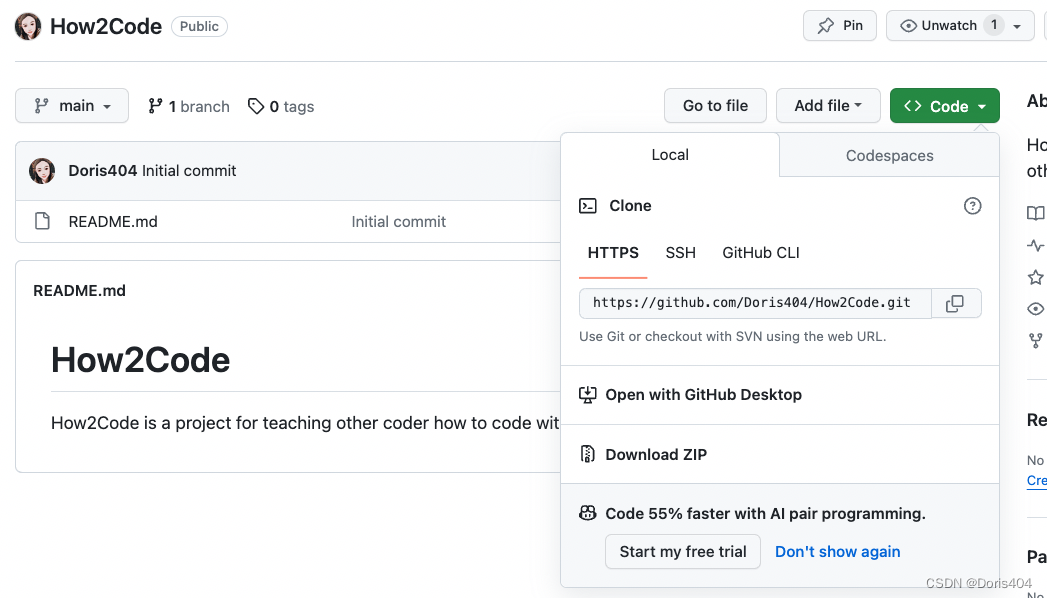Open the README.md file in file list
The width and height of the screenshot is (1047, 598).
(113, 222)
